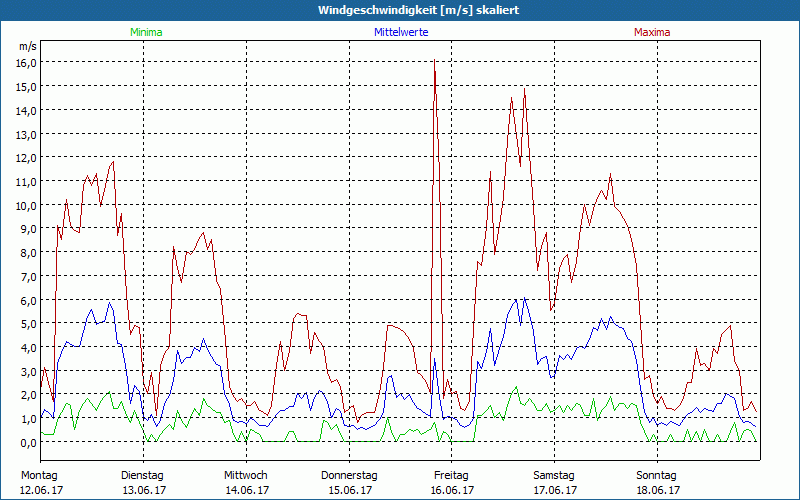Screen dimensions: 800x500
Task: Click the '12,0' y-axis value
Action: coord(27,157)
